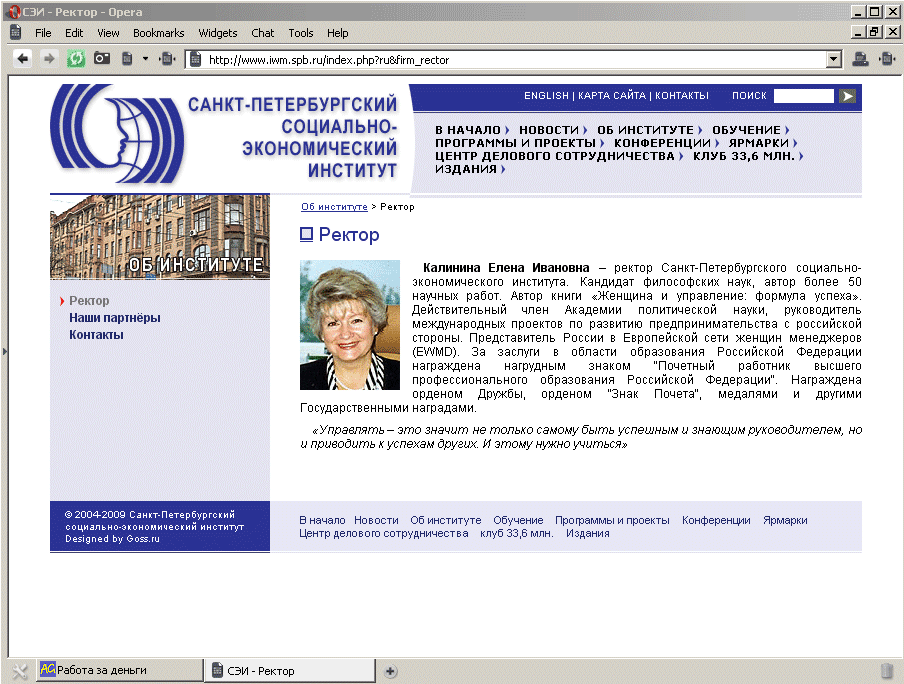Click footer link Обучение
This screenshot has height=684, width=904.
(518, 520)
